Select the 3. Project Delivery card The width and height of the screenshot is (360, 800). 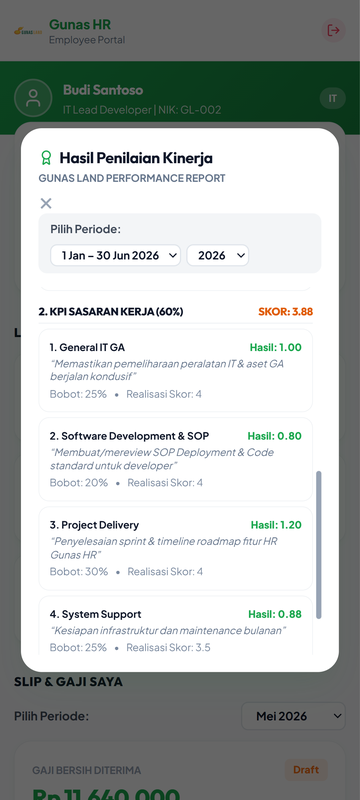(175, 548)
